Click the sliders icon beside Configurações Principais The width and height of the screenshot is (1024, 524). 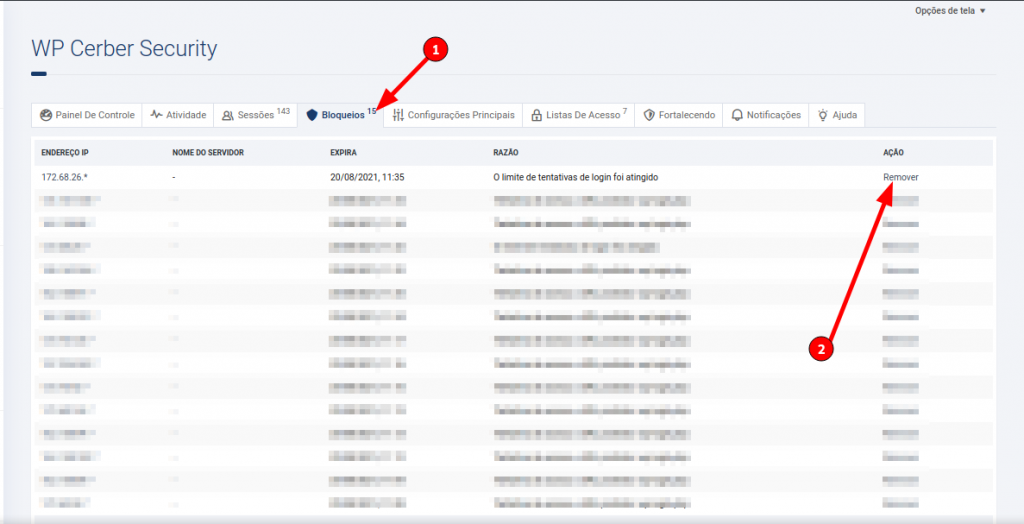398,116
